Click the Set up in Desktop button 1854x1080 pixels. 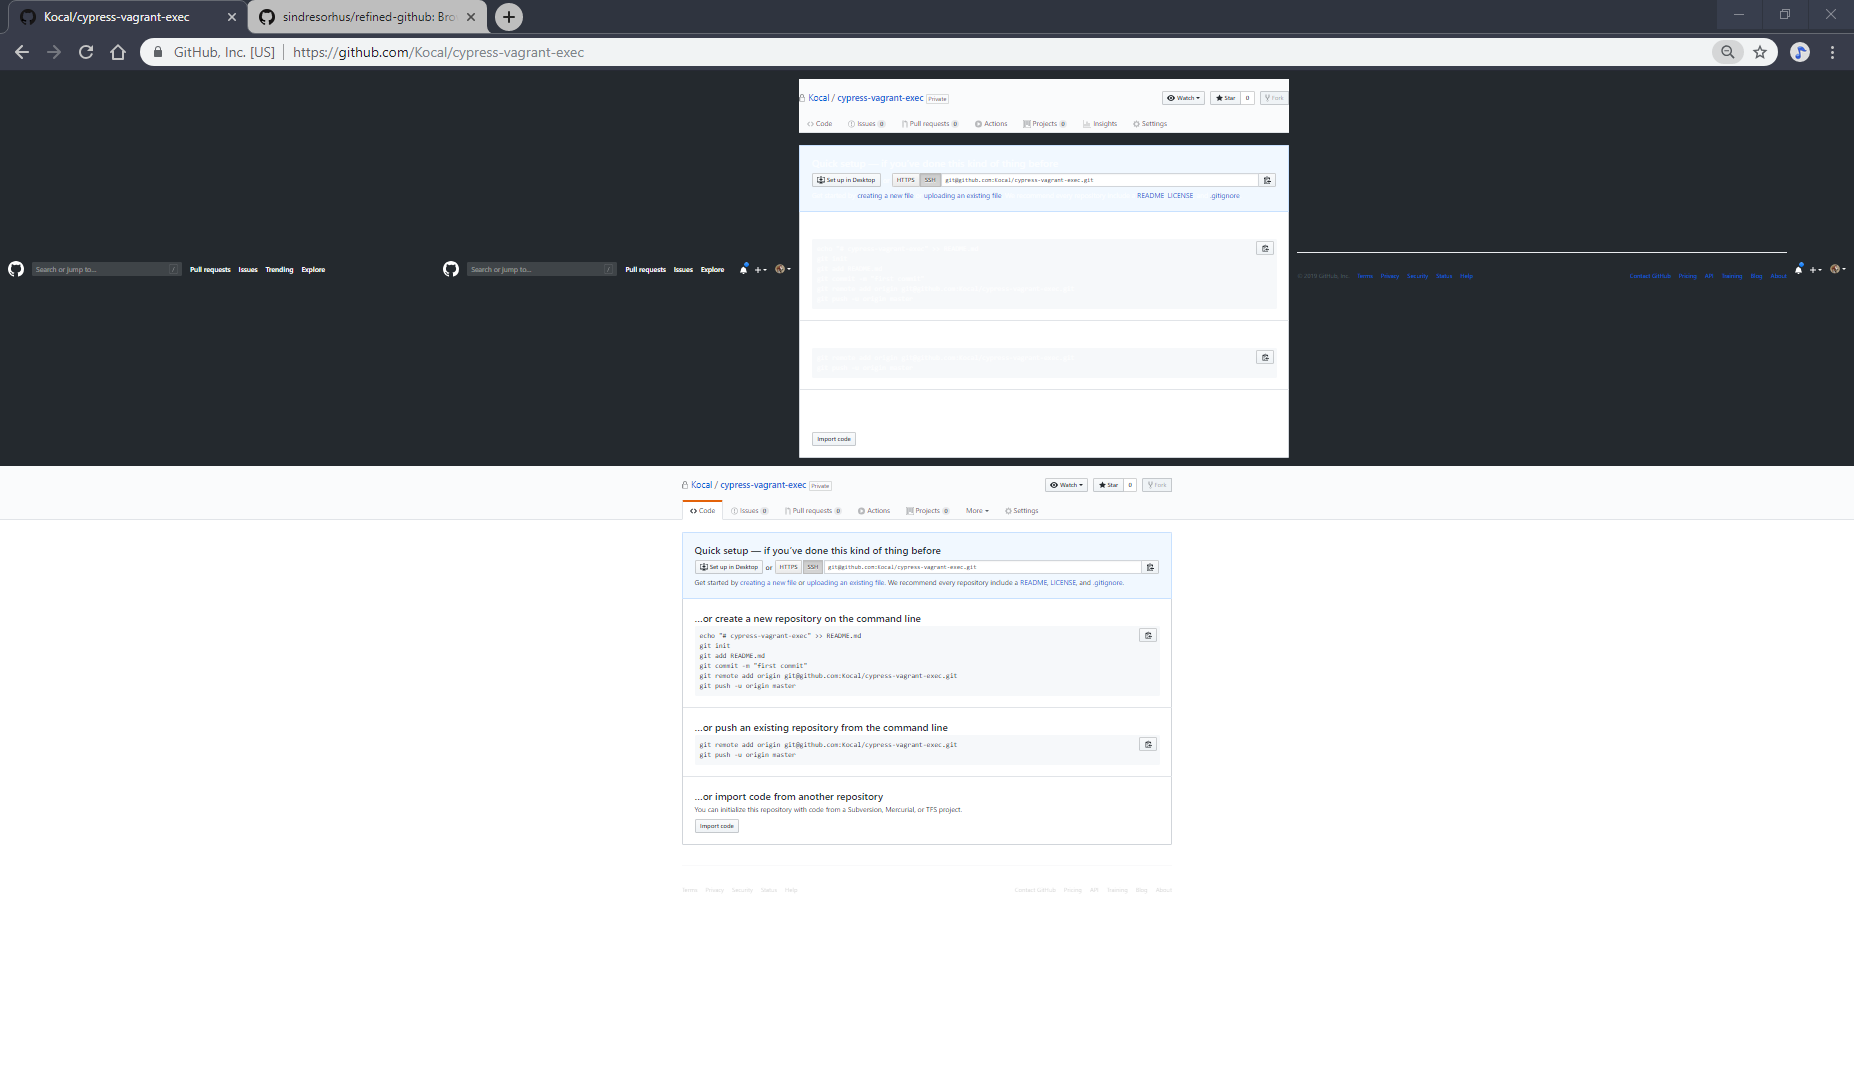(729, 566)
